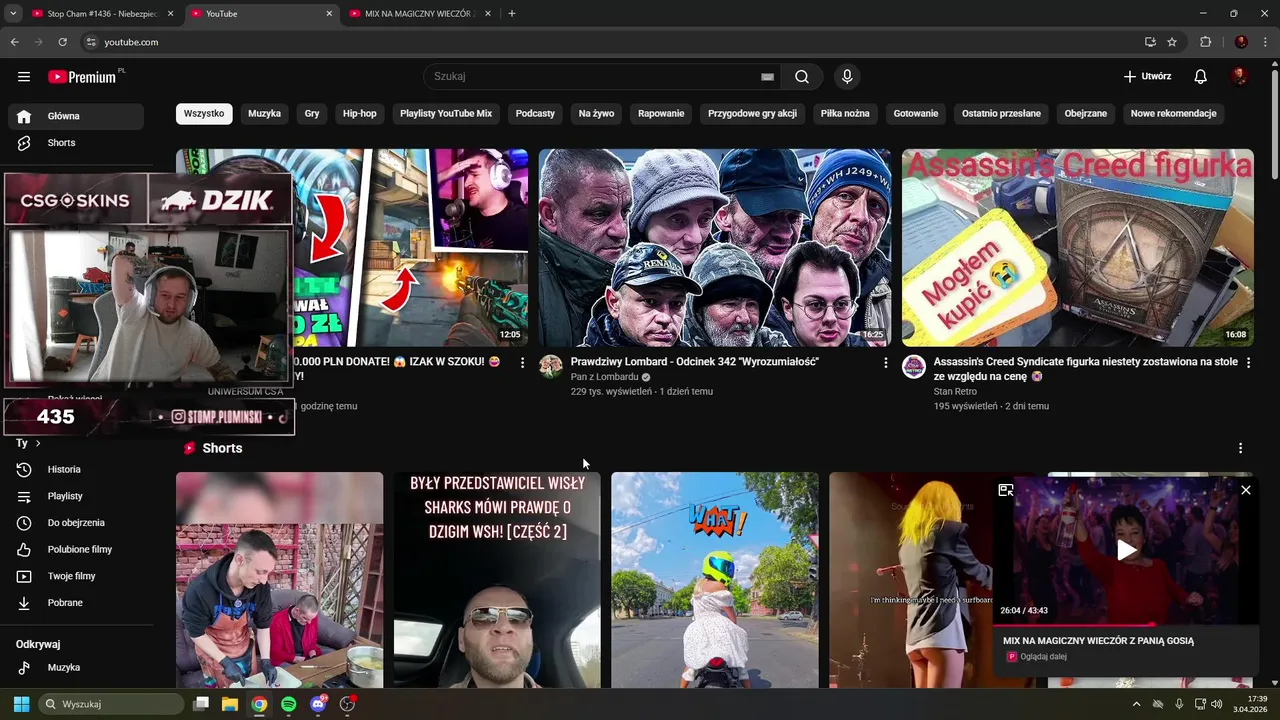This screenshot has height=720, width=1280.
Task: Select the Gotowanie filter chip
Action: point(916,114)
